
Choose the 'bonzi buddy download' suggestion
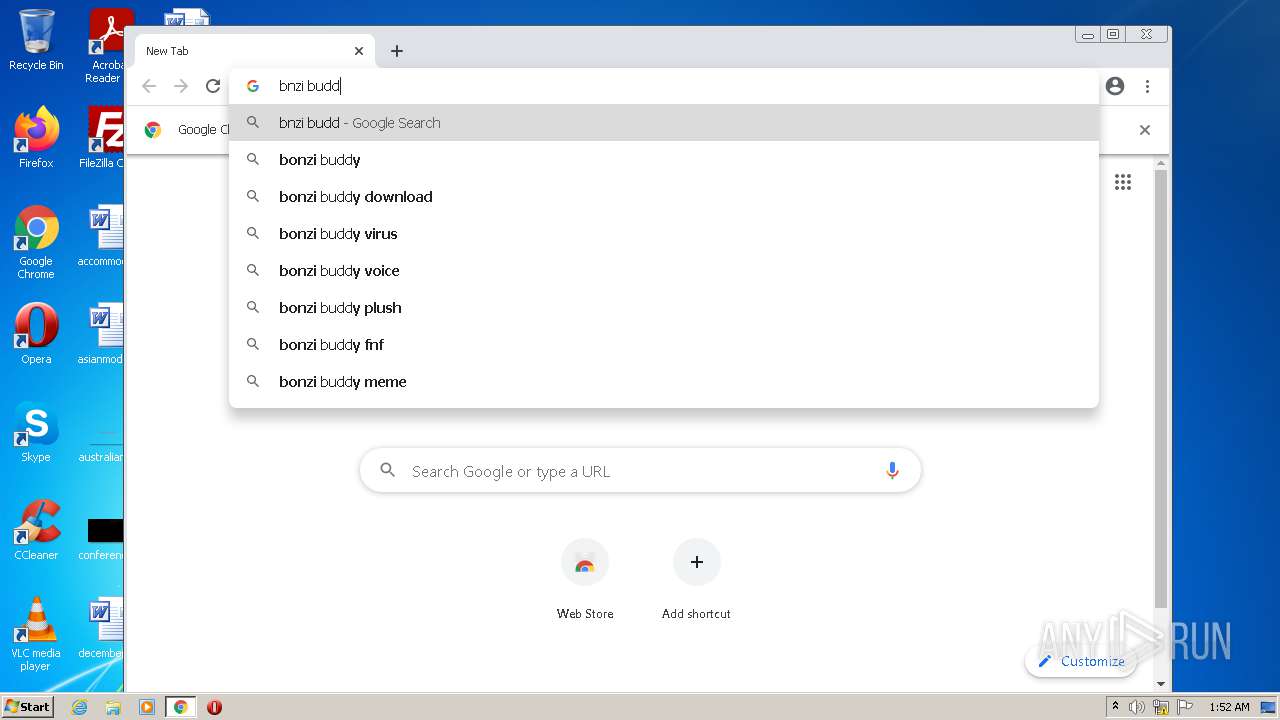coord(664,197)
